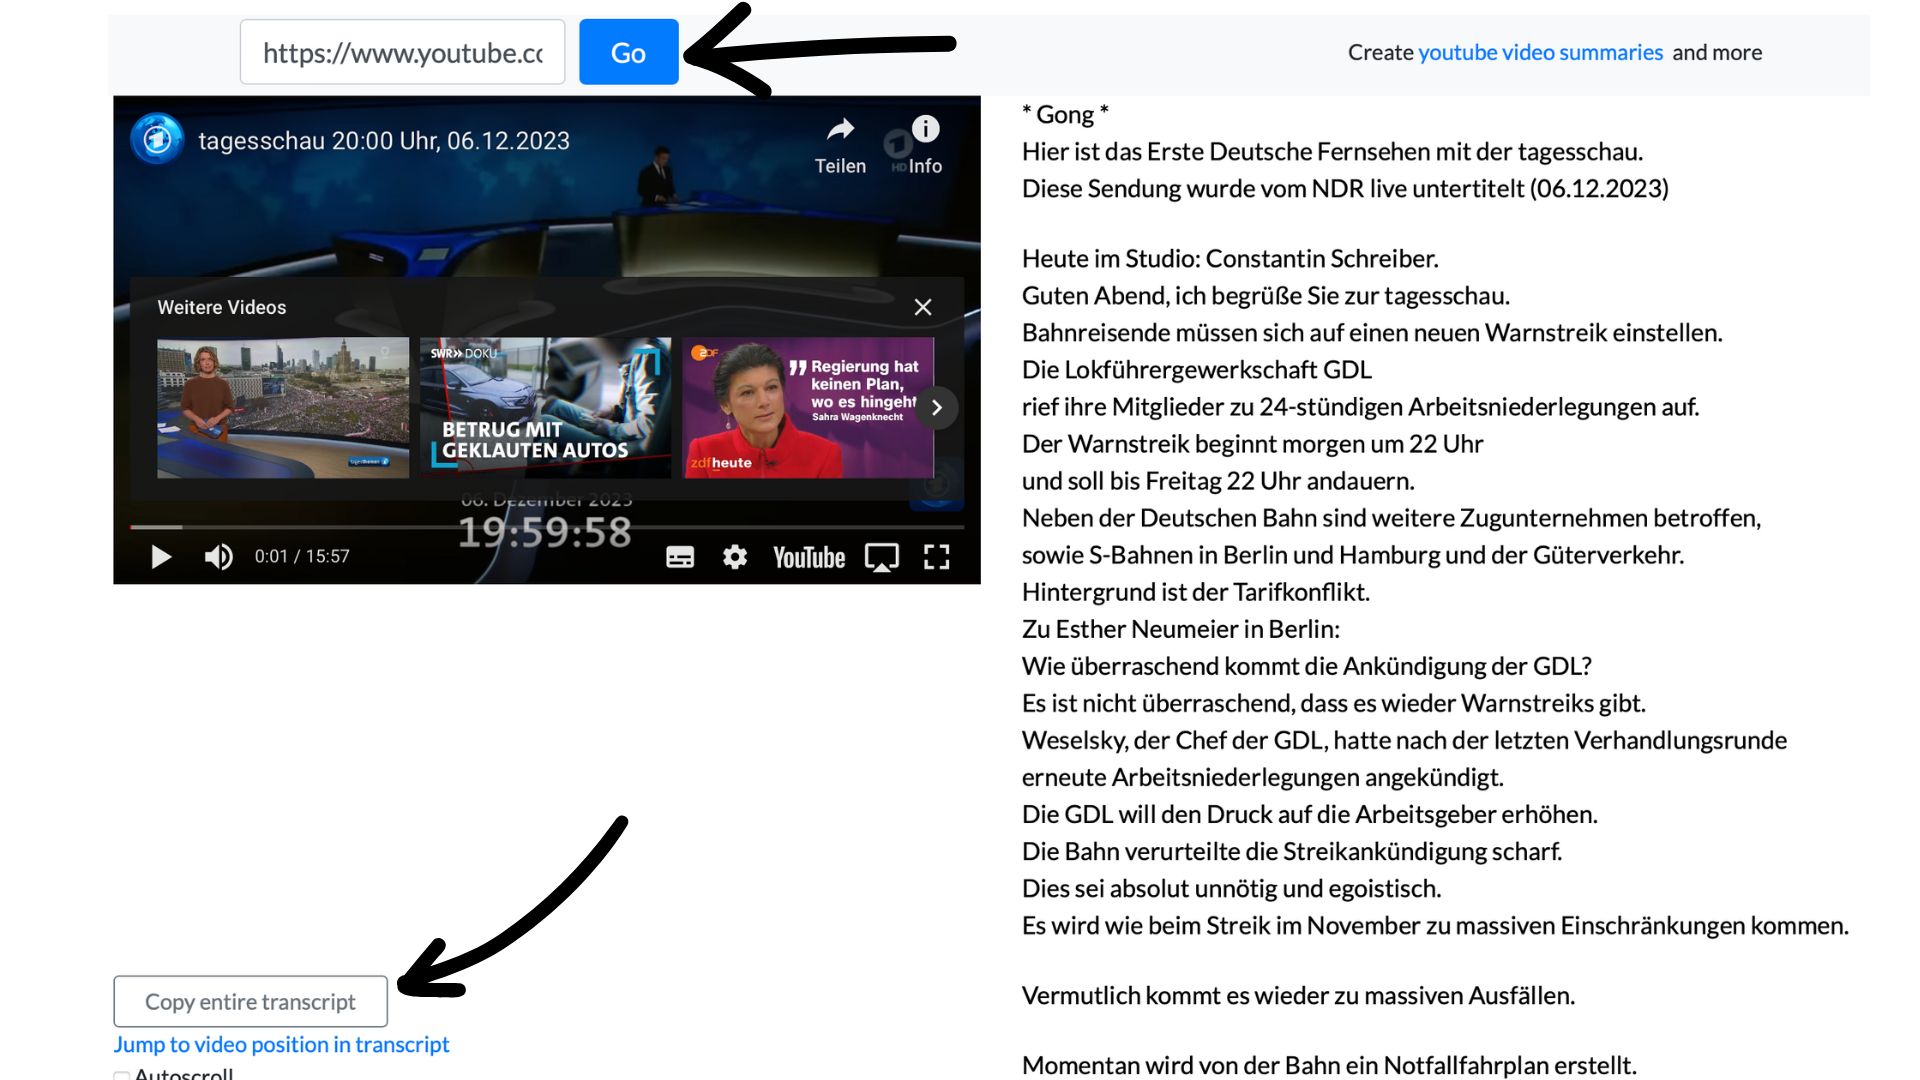Click the Share icon above the video
1920x1080 pixels.
[841, 131]
